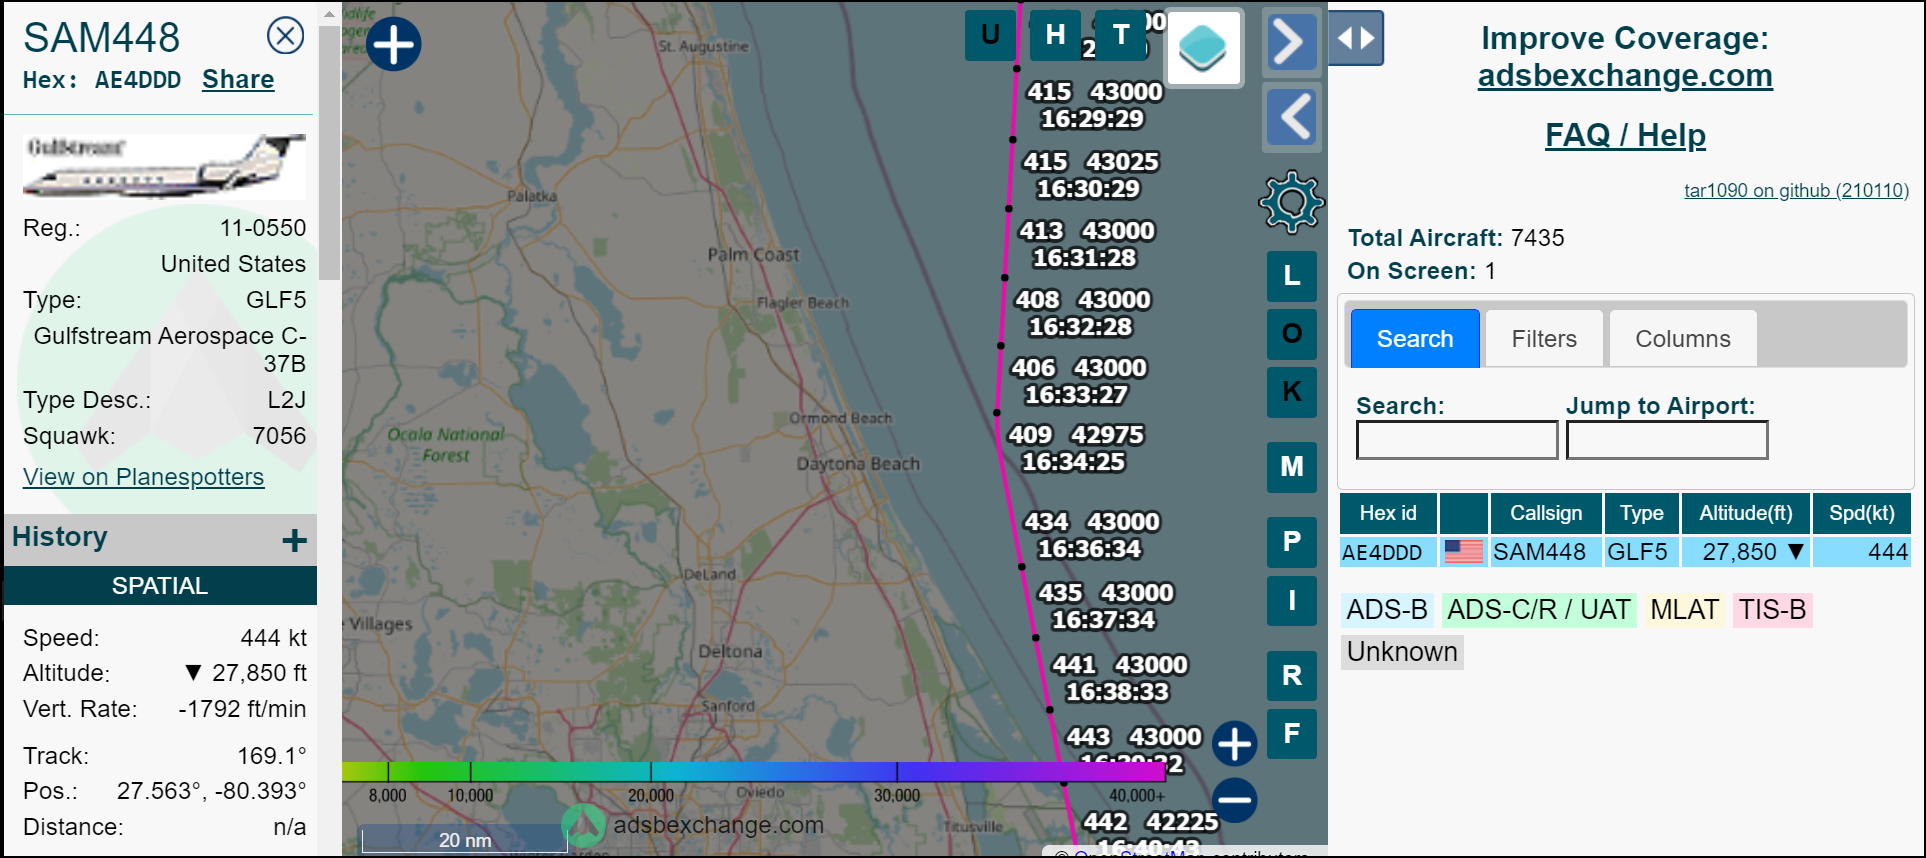Toggle the K map option button

click(1292, 392)
